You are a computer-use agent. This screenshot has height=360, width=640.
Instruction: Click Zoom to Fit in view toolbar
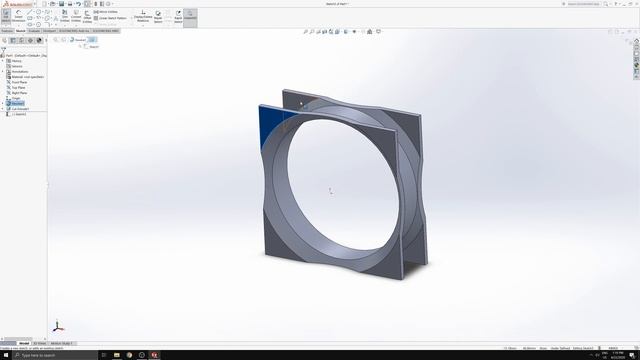tap(305, 31)
